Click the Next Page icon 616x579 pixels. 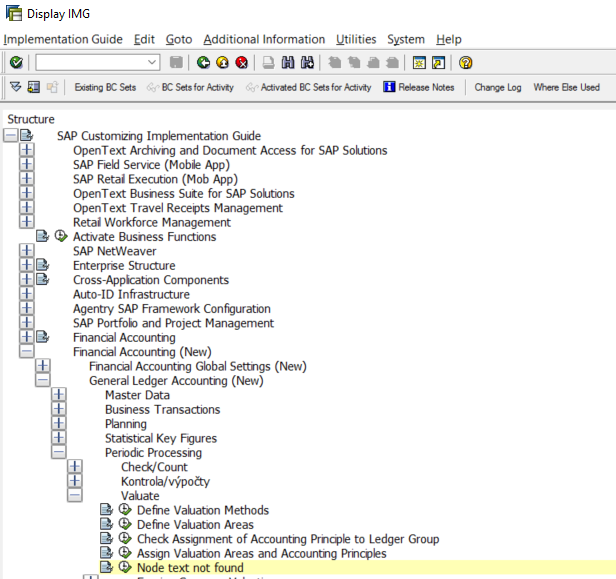[x=373, y=62]
